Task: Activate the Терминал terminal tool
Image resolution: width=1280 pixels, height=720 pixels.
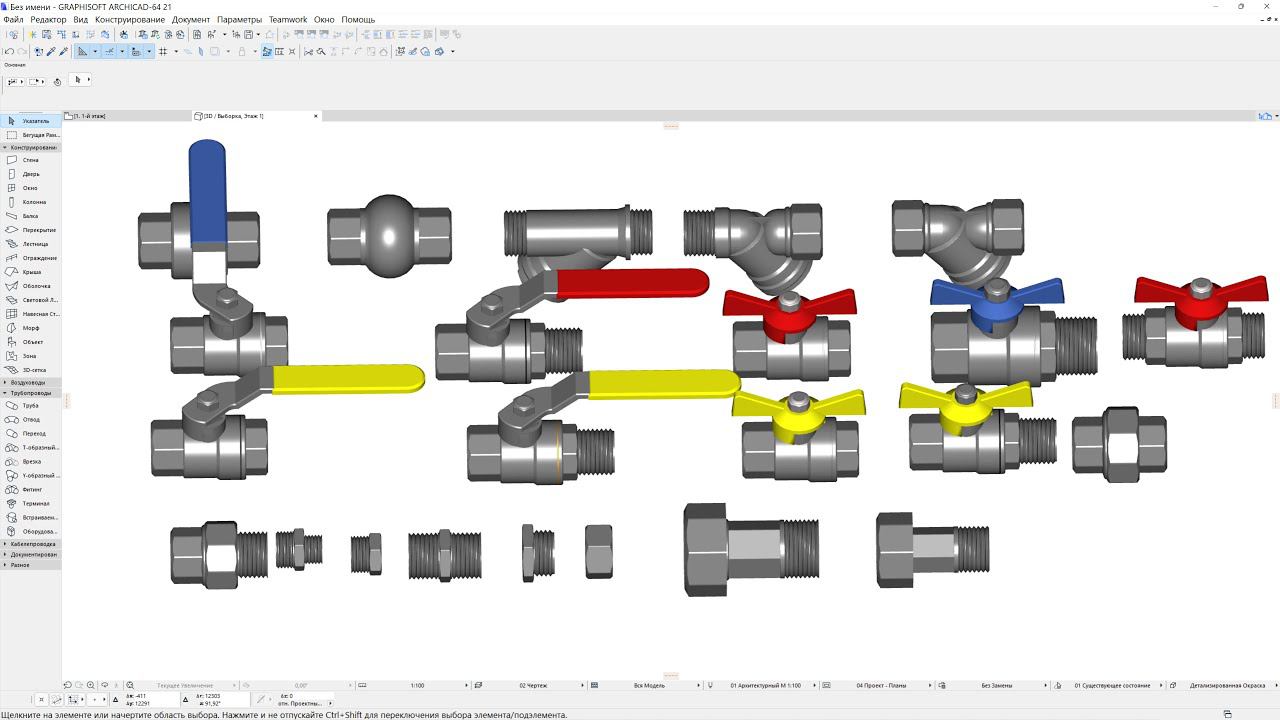Action: click(x=30, y=504)
